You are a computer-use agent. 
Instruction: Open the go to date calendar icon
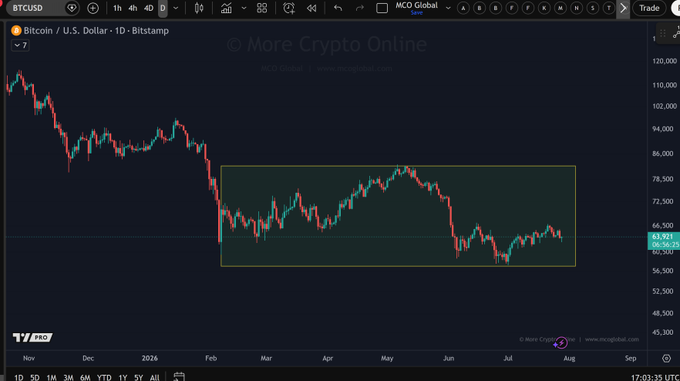(179, 377)
